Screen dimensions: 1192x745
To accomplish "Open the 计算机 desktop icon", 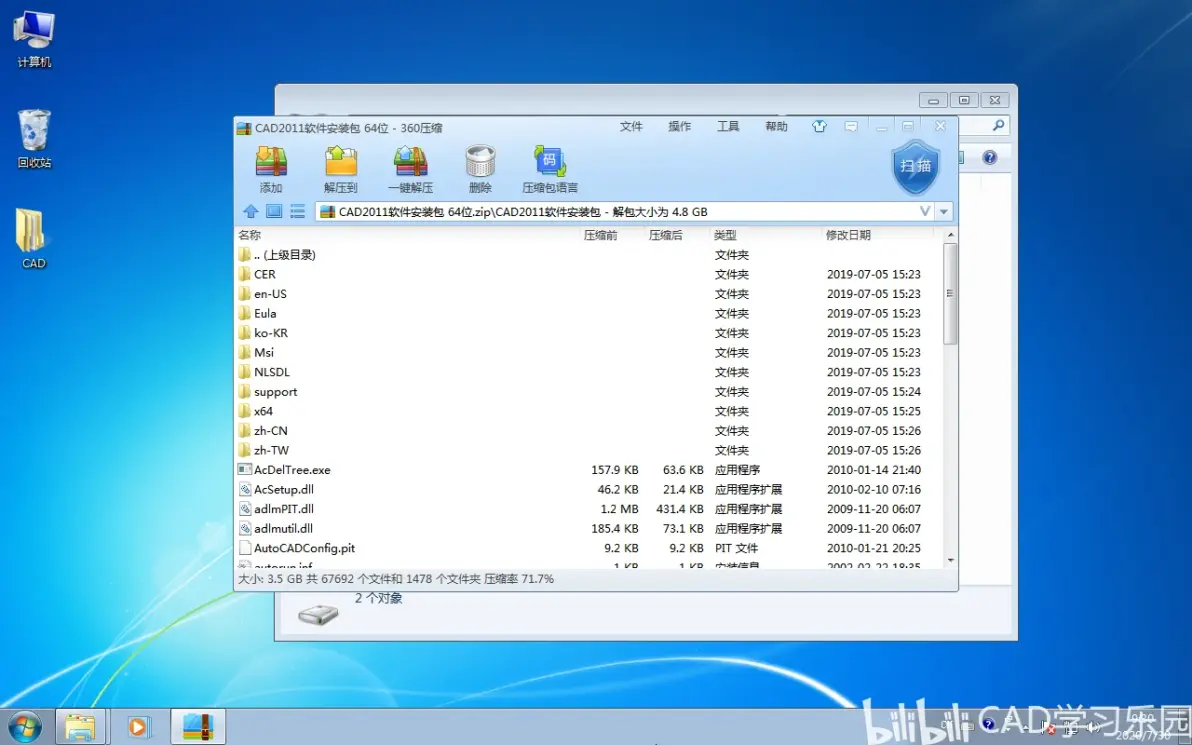I will pyautogui.click(x=34, y=40).
